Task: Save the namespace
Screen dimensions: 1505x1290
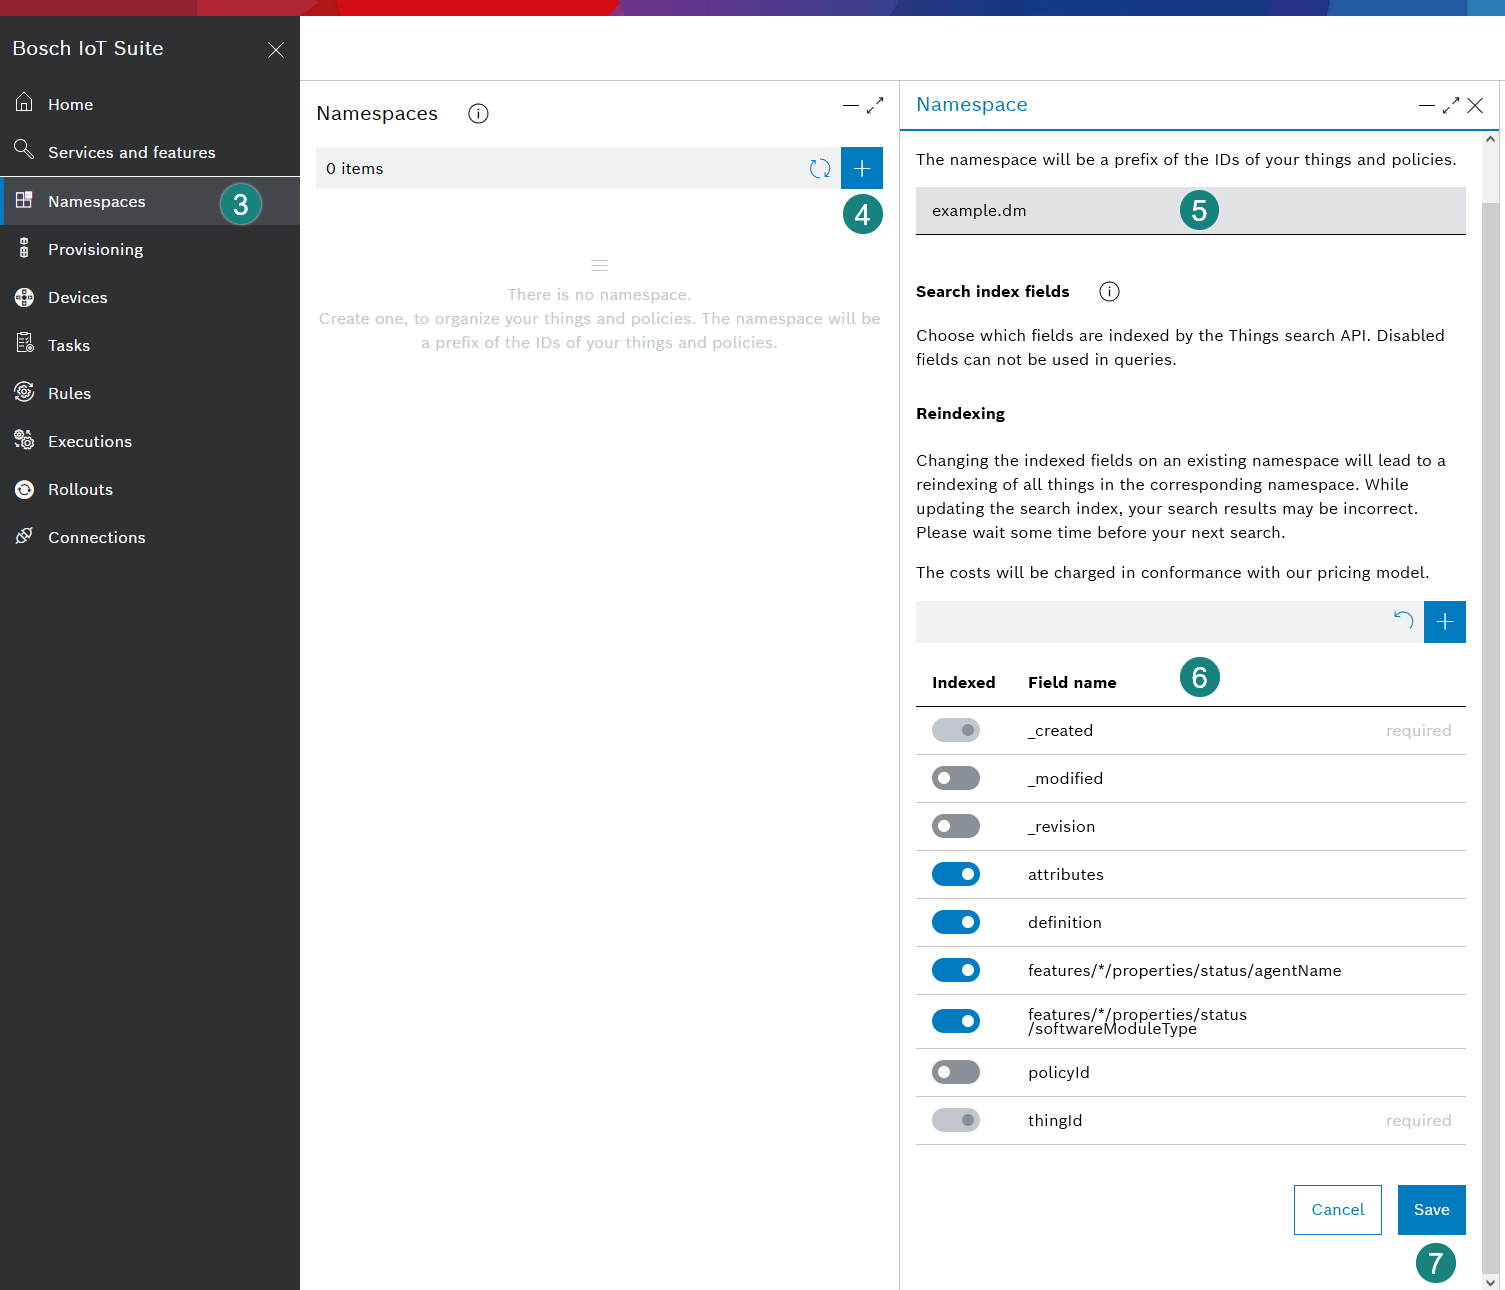Action: tap(1432, 1210)
